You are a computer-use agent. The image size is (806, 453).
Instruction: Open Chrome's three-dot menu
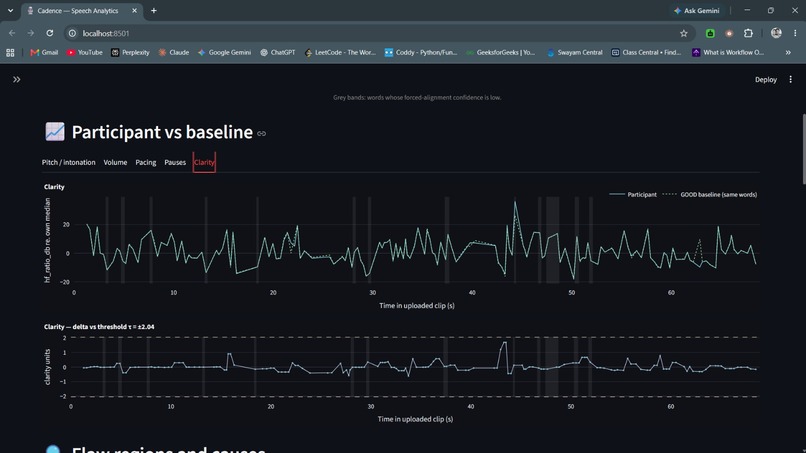click(x=795, y=33)
